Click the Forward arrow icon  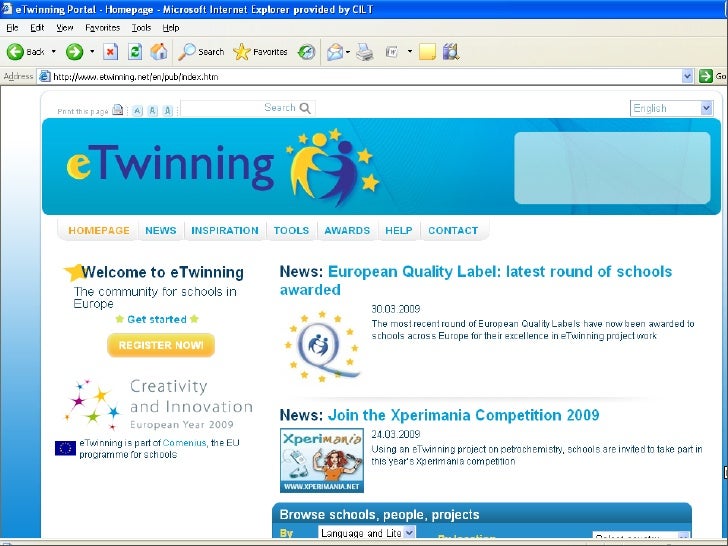click(74, 52)
